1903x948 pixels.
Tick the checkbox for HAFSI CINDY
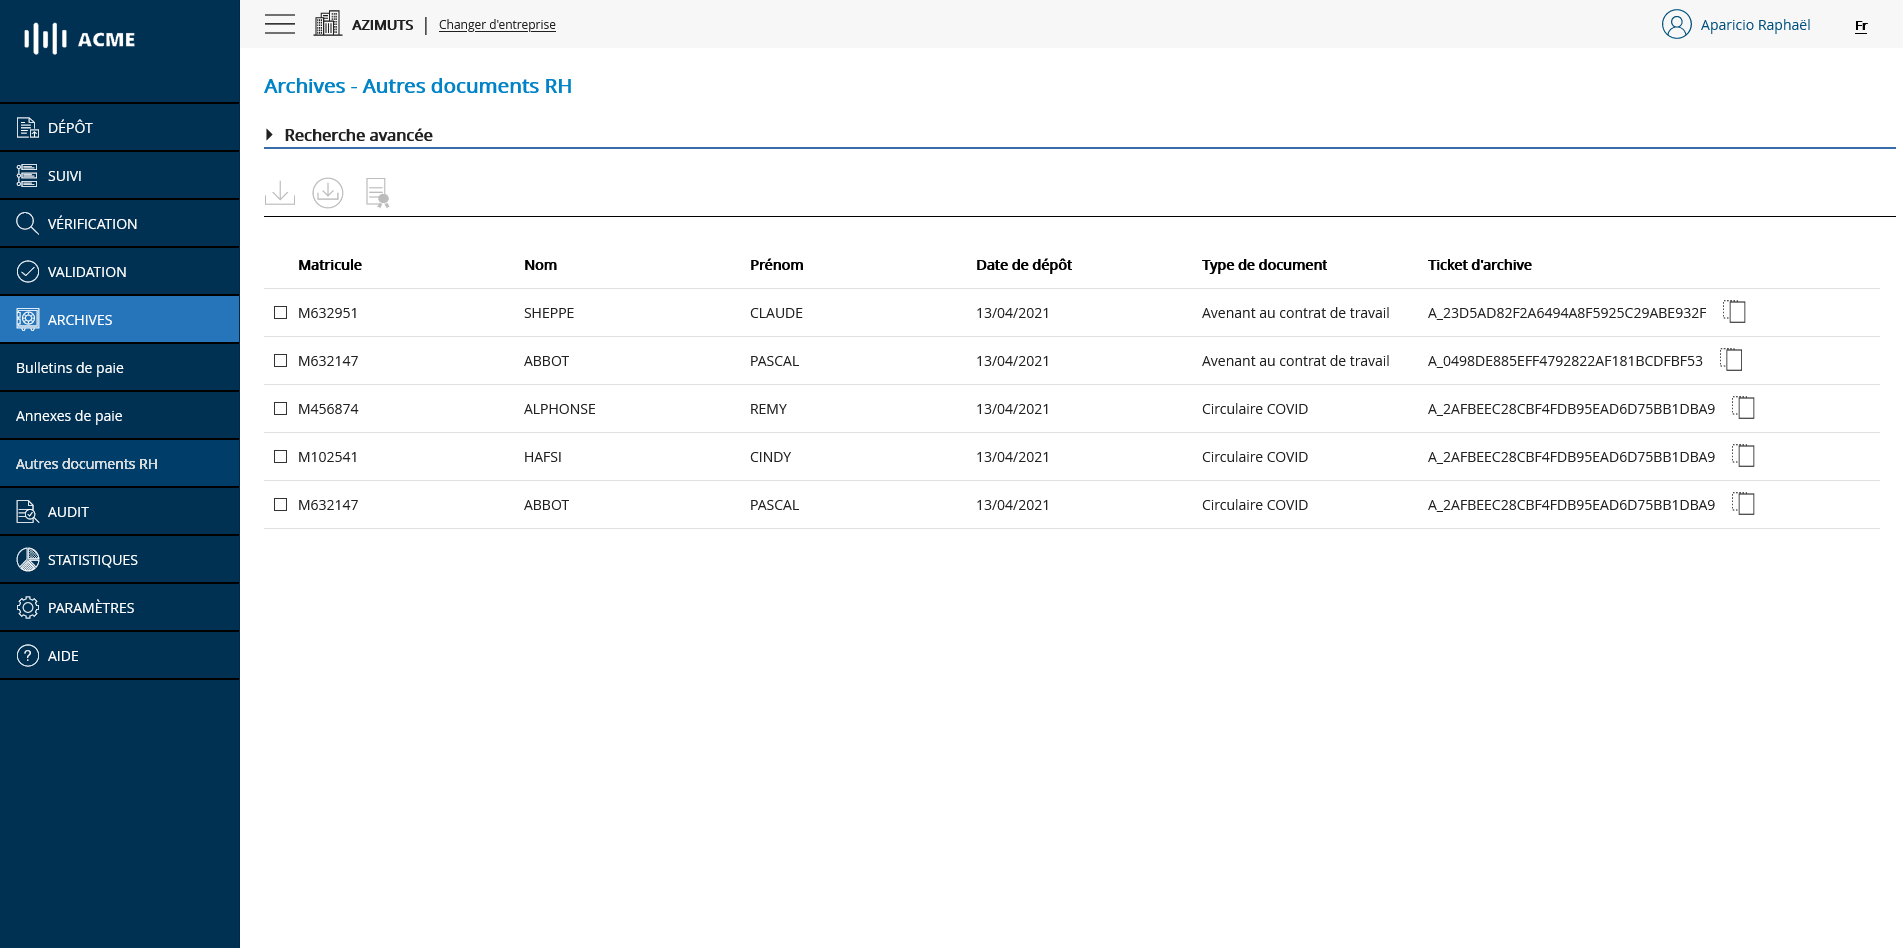point(281,457)
